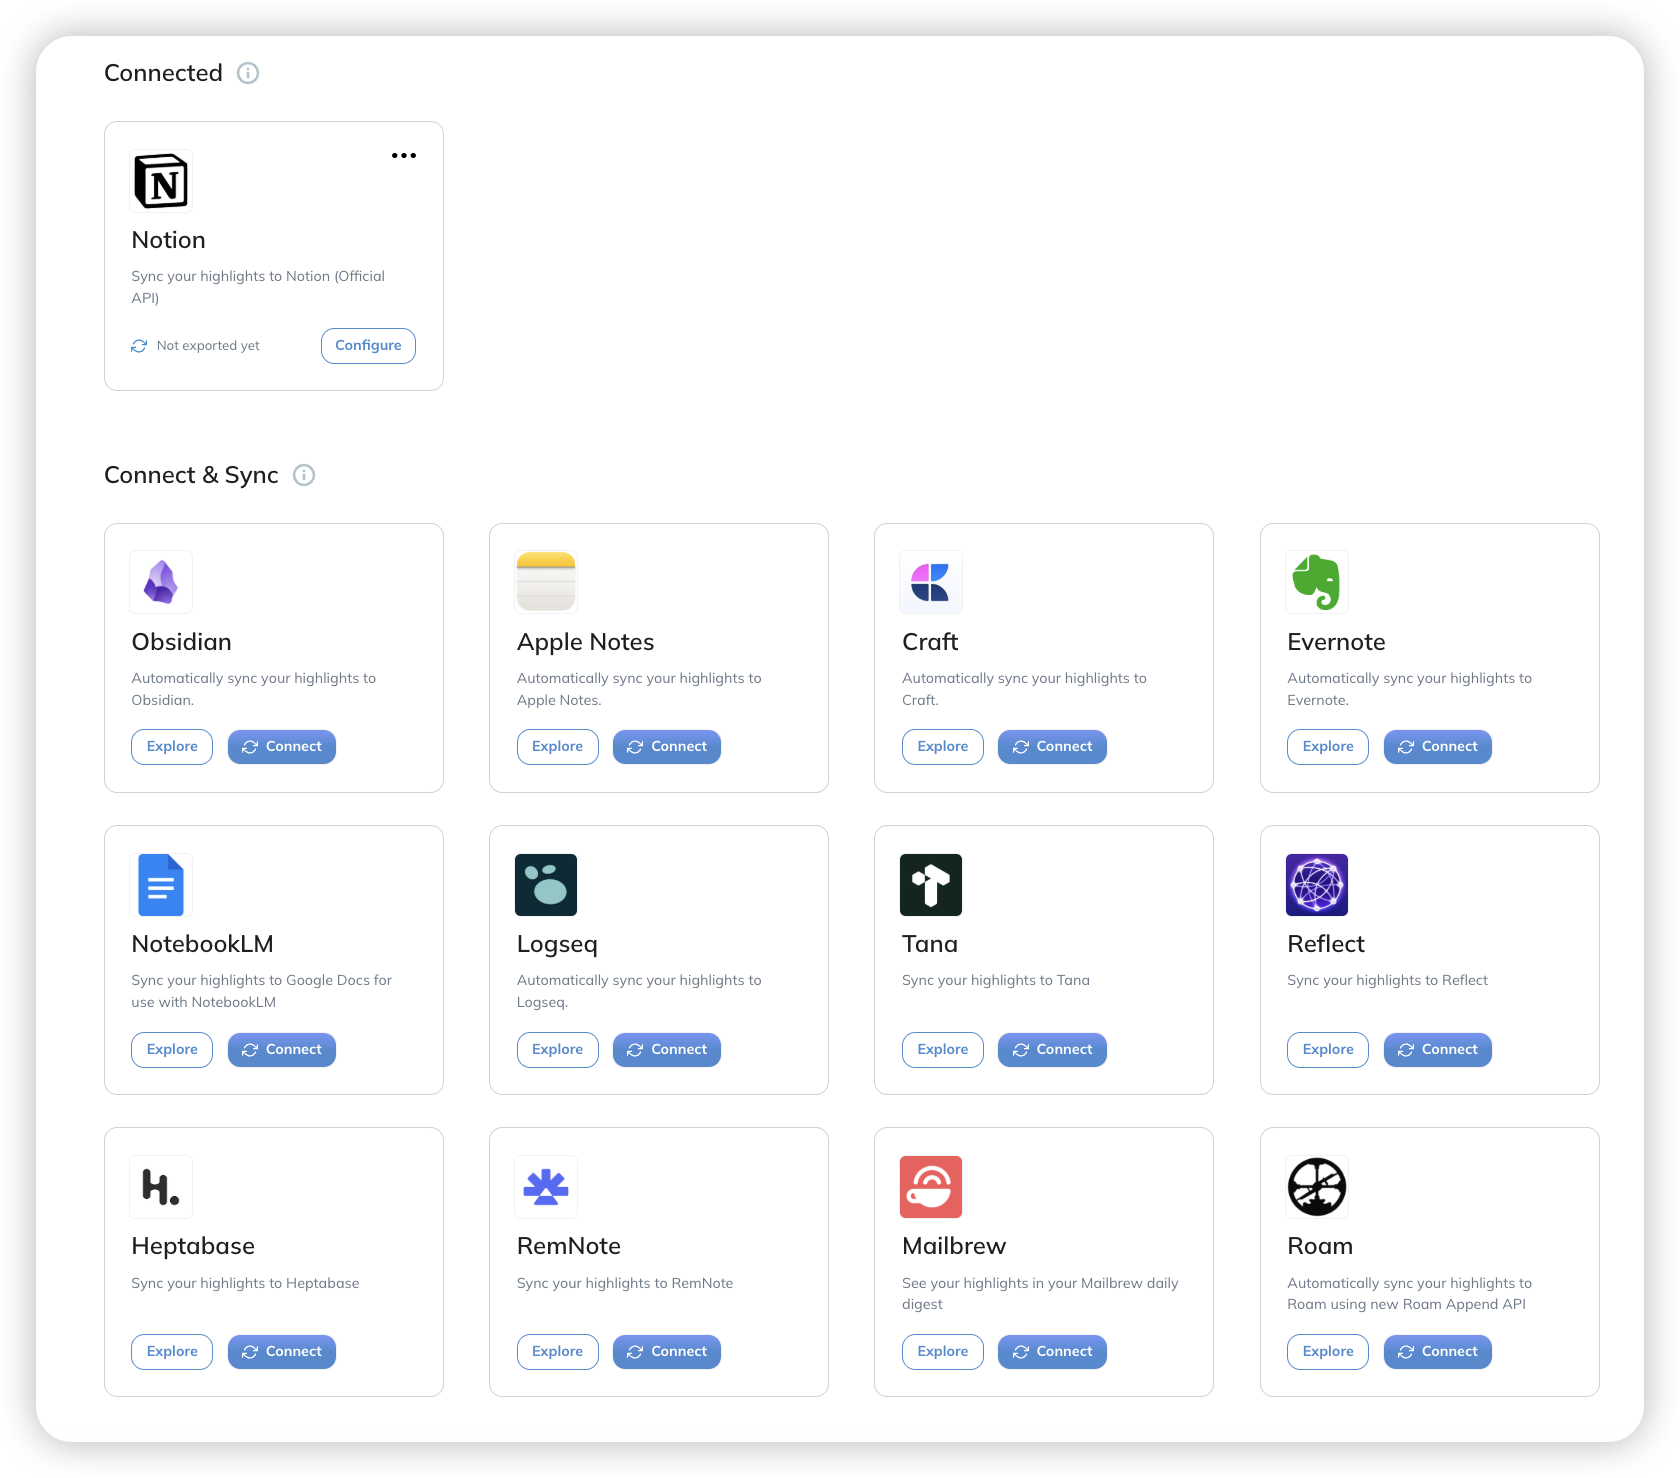Explore the Craft integration
The image size is (1680, 1478).
[x=943, y=747]
